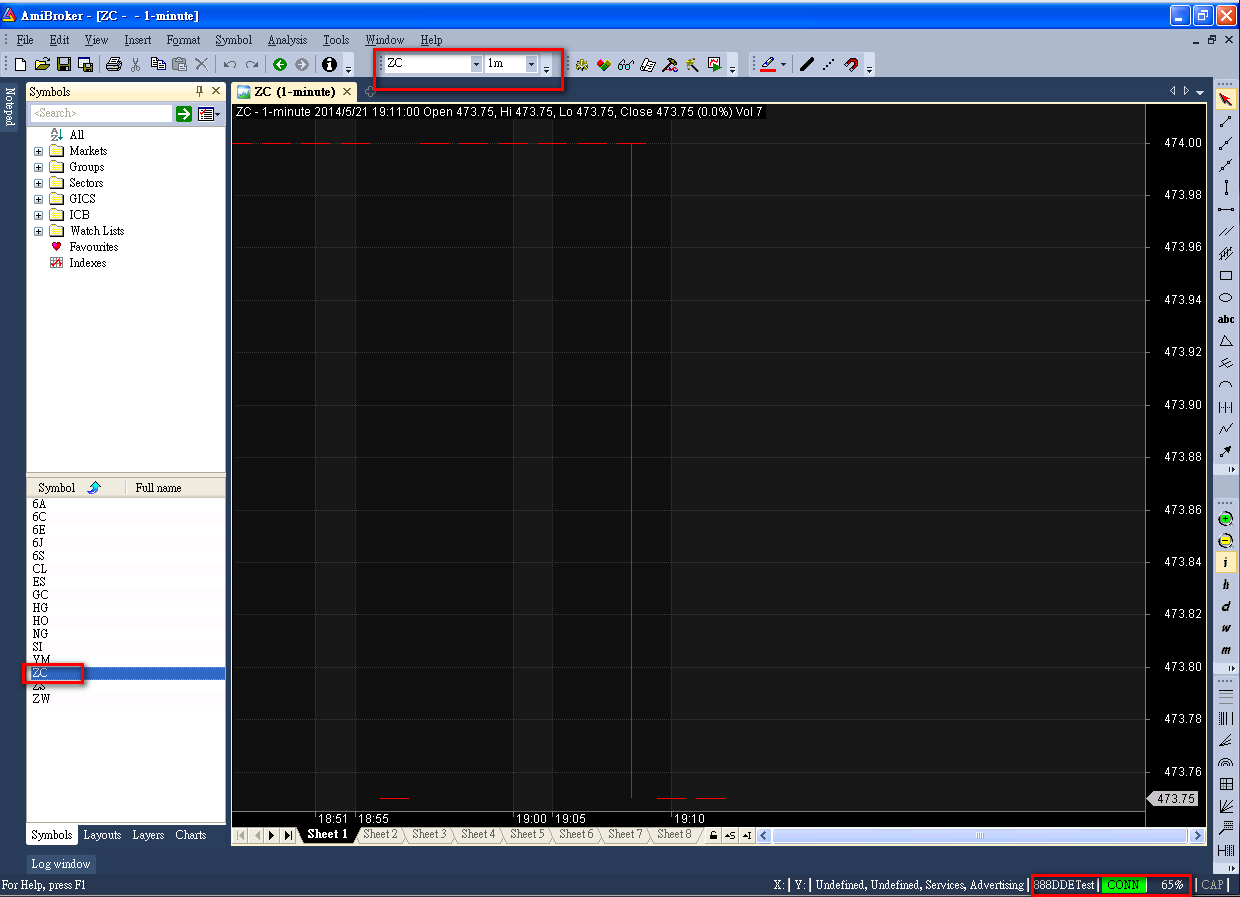Select the Horizontal line tool
The height and width of the screenshot is (897, 1240).
1226,209
